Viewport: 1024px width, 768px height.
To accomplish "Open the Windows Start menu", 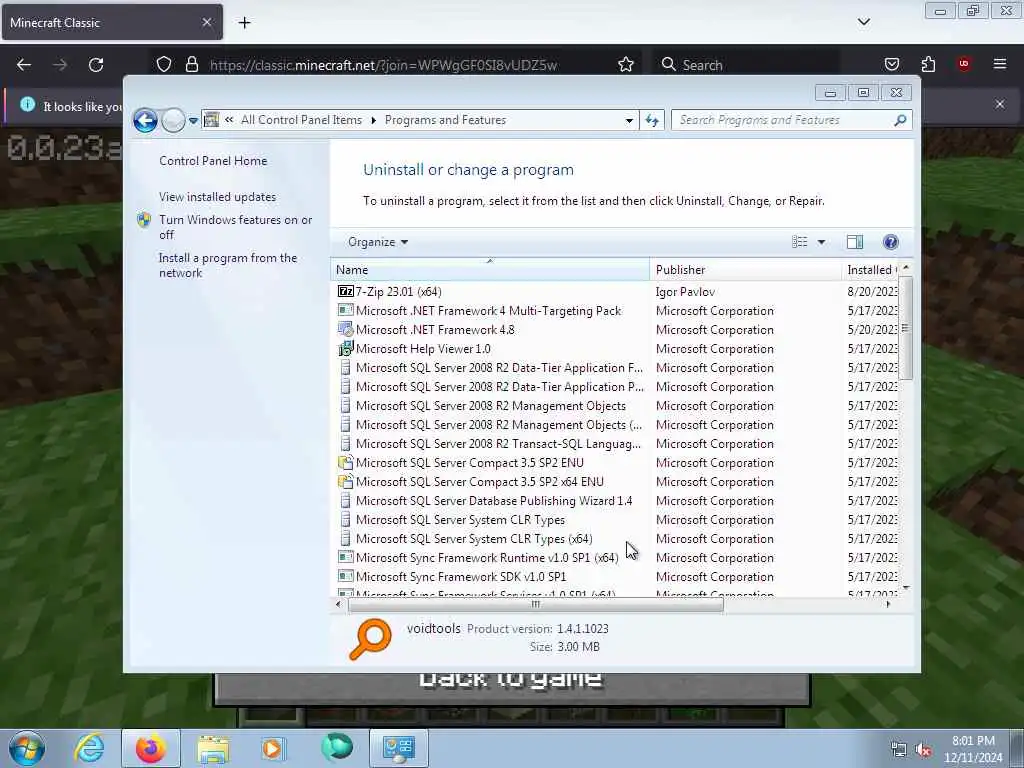I will (x=27, y=748).
